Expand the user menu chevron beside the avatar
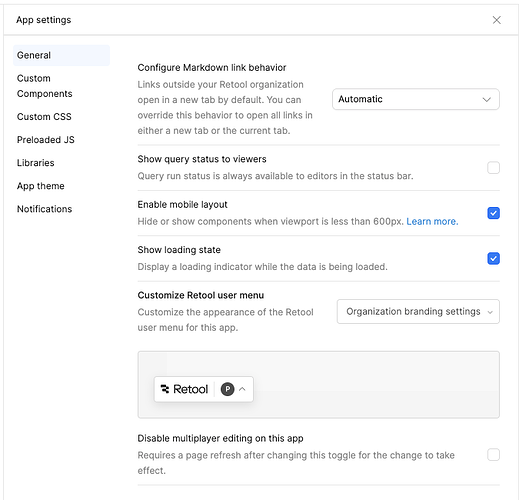Viewport: 519px width, 500px height. click(242, 389)
